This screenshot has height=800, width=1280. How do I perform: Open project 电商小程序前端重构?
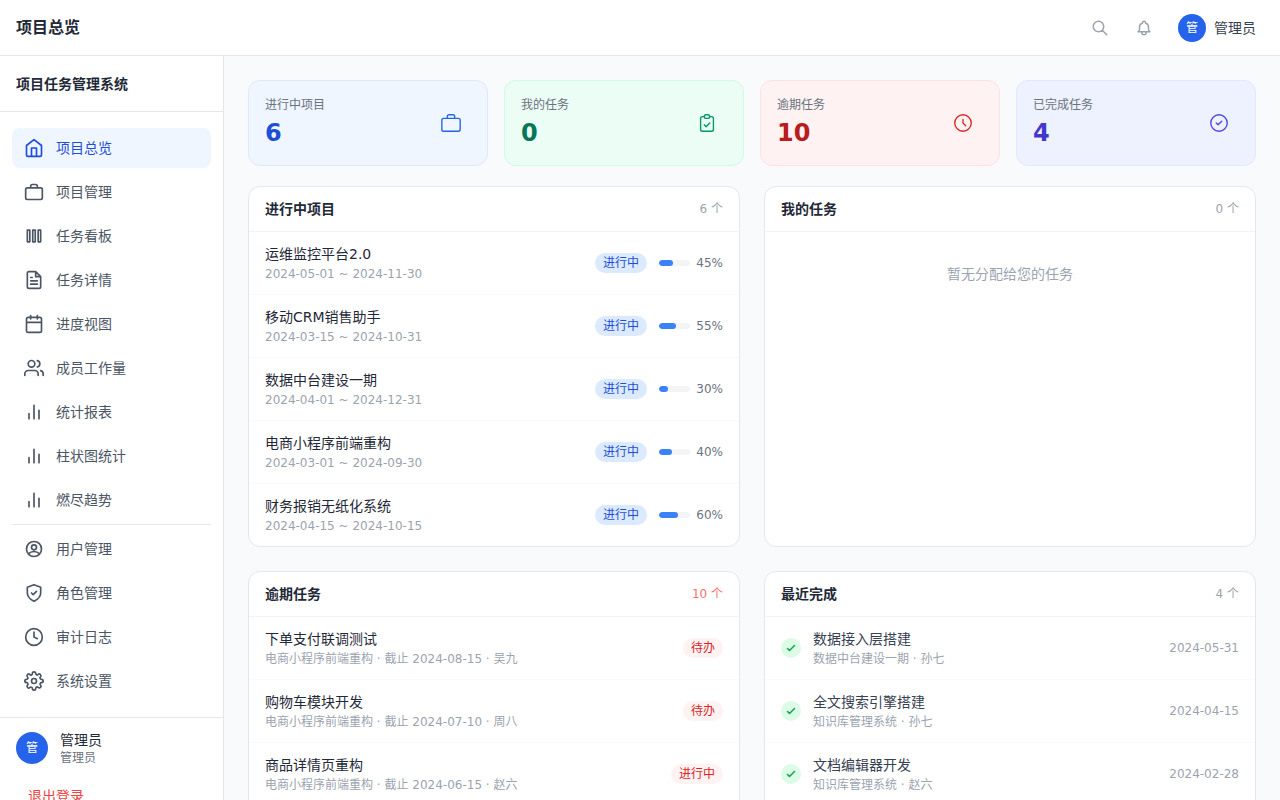(x=494, y=452)
